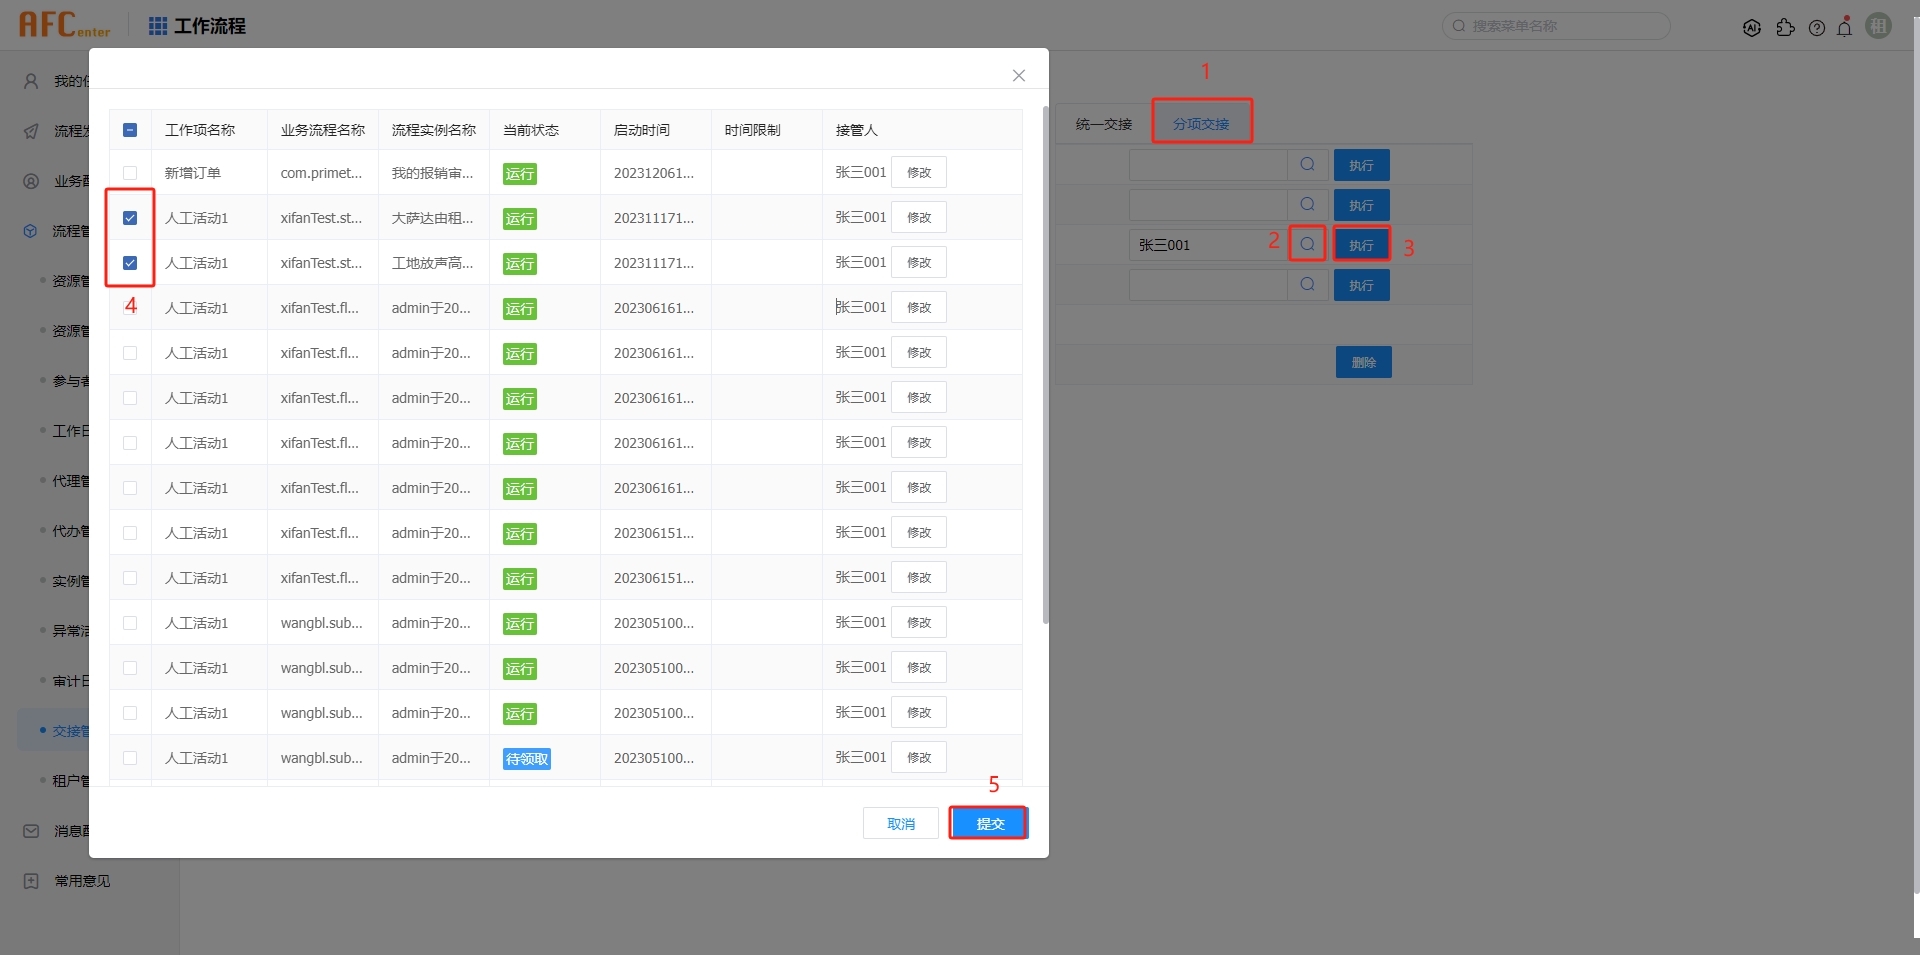Open the help question-mark icon

[x=1818, y=27]
